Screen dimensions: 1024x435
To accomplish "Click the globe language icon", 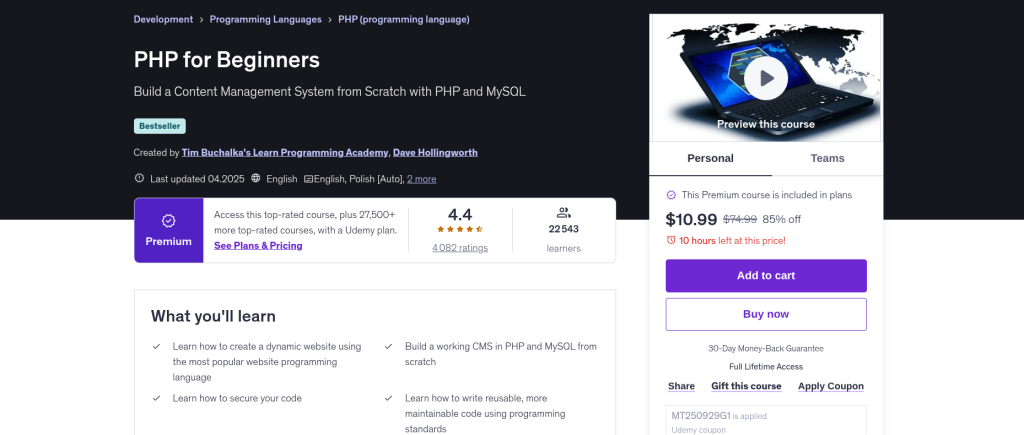I will (256, 179).
